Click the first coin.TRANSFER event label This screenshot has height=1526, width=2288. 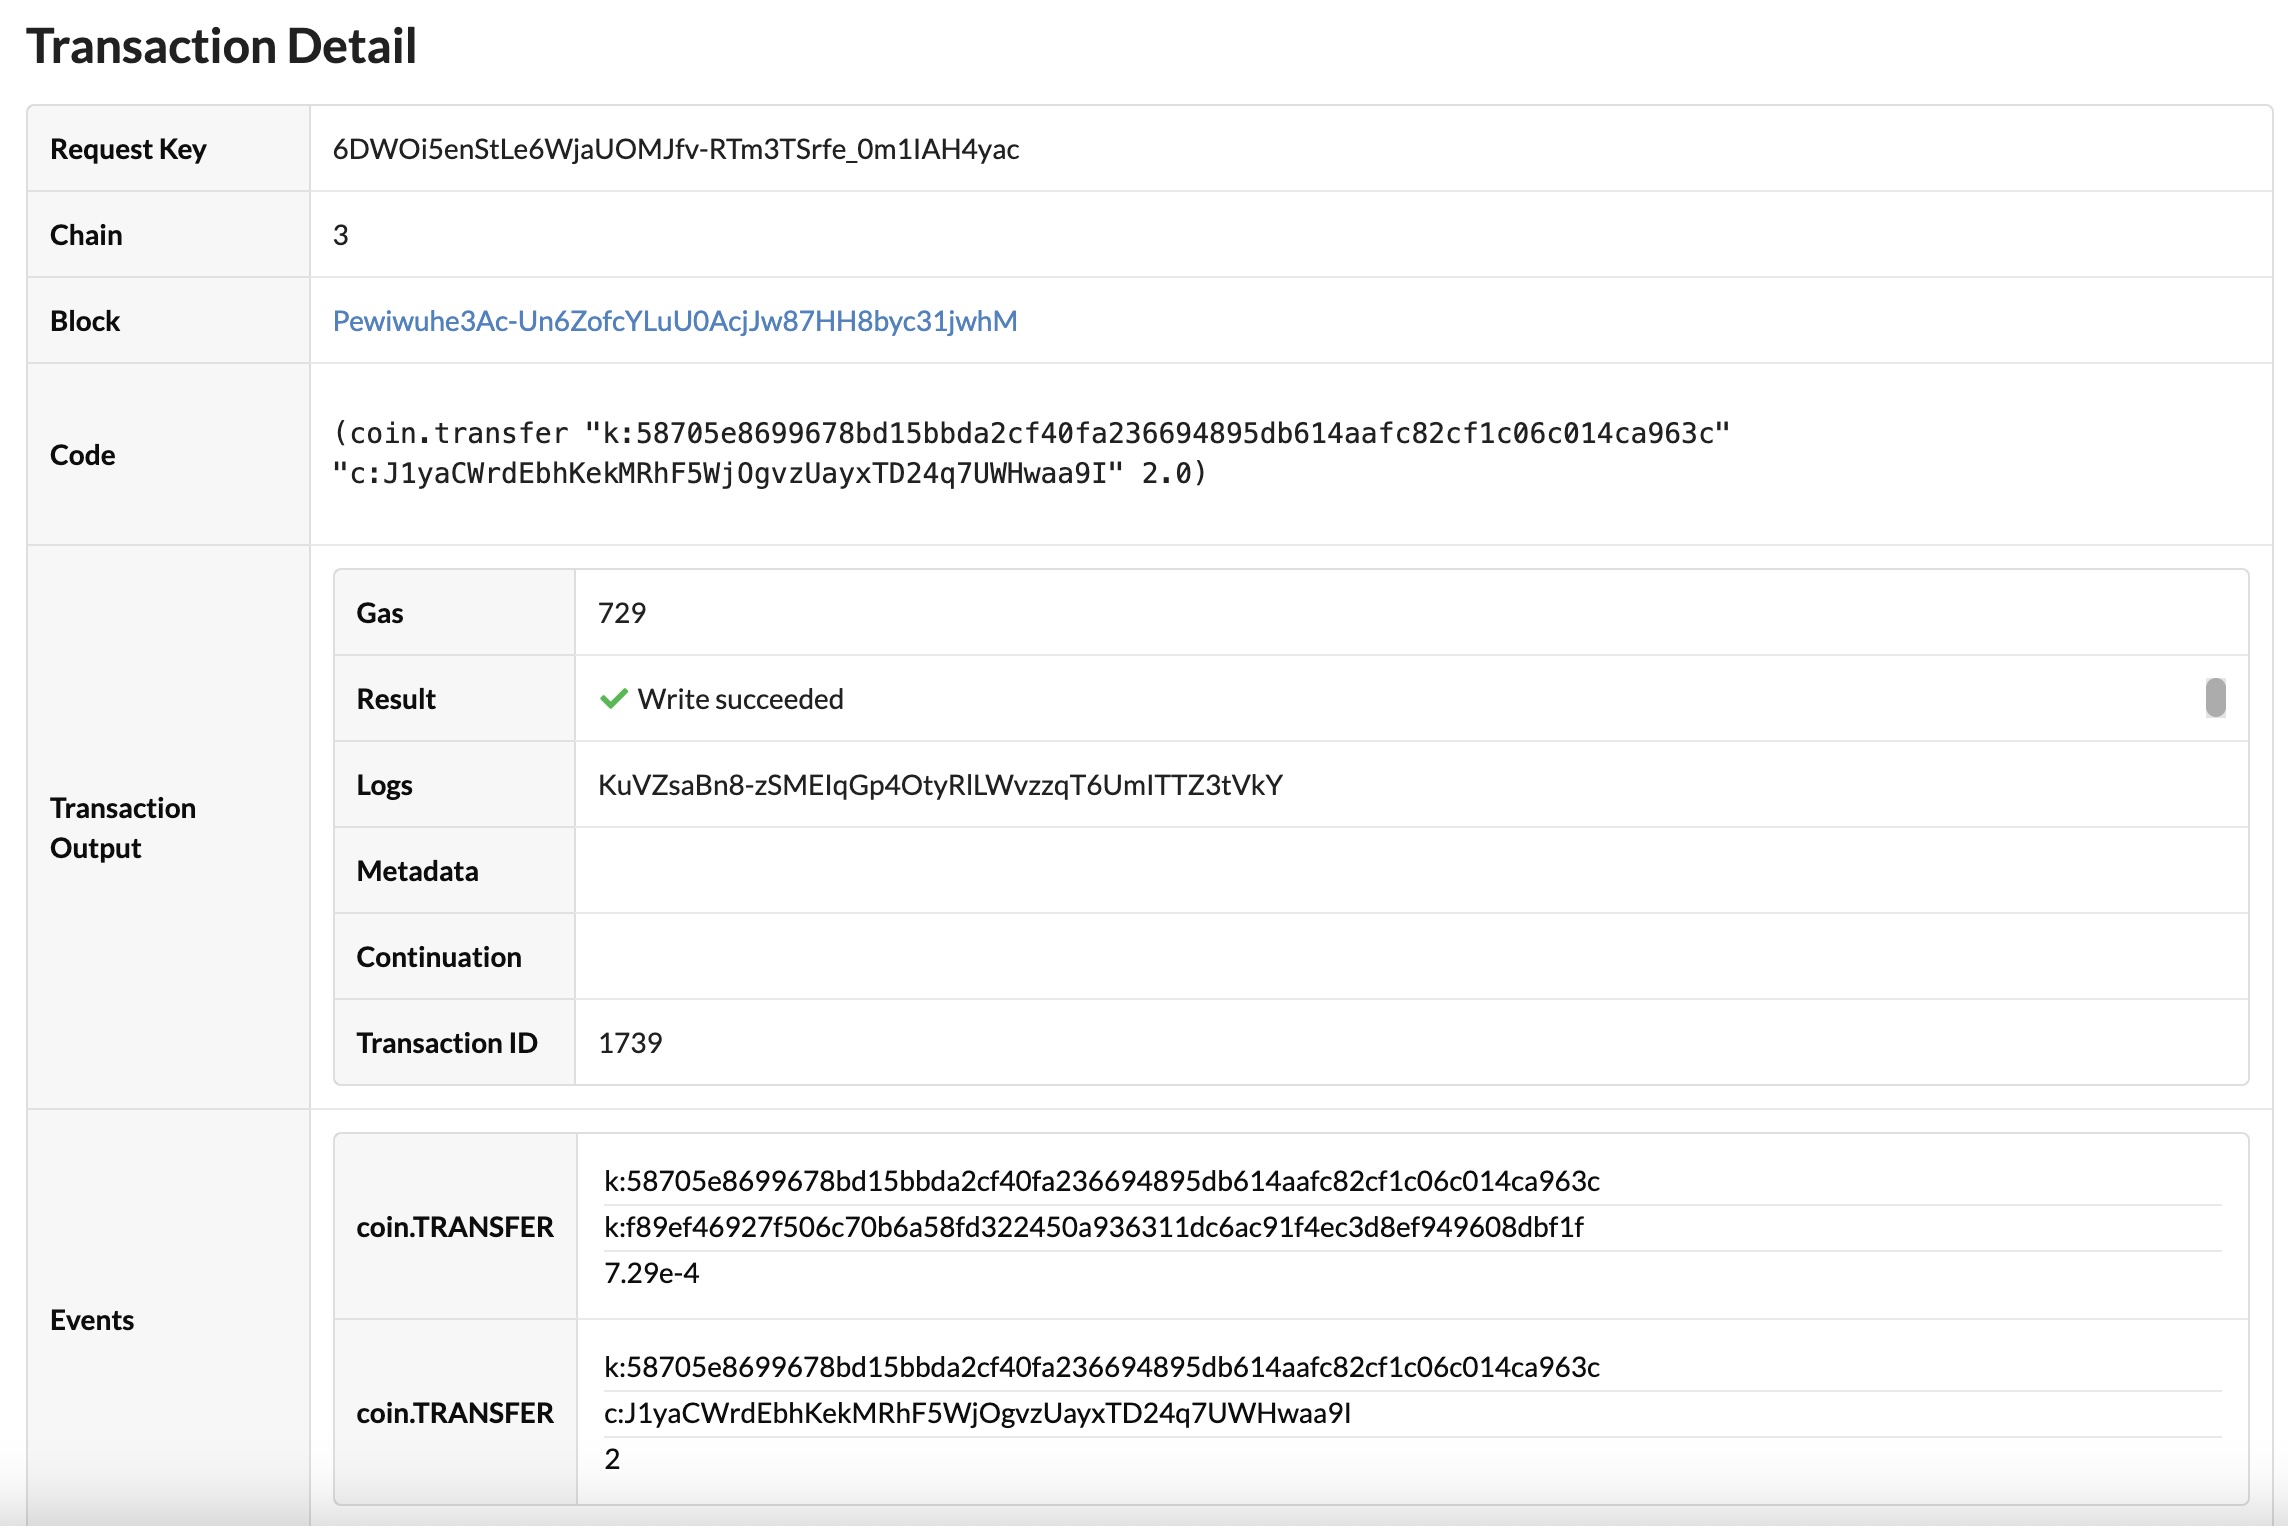tap(456, 1228)
